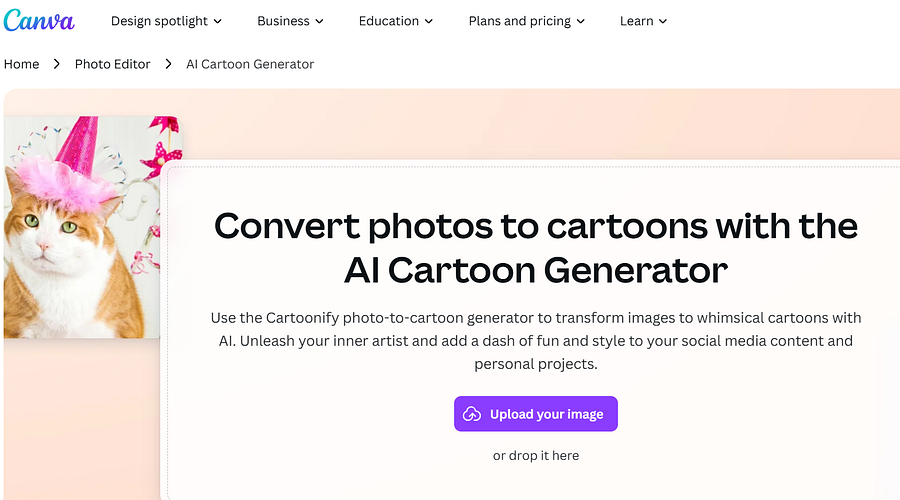Open the Design spotlight menu
The width and height of the screenshot is (900, 500).
[x=166, y=21]
